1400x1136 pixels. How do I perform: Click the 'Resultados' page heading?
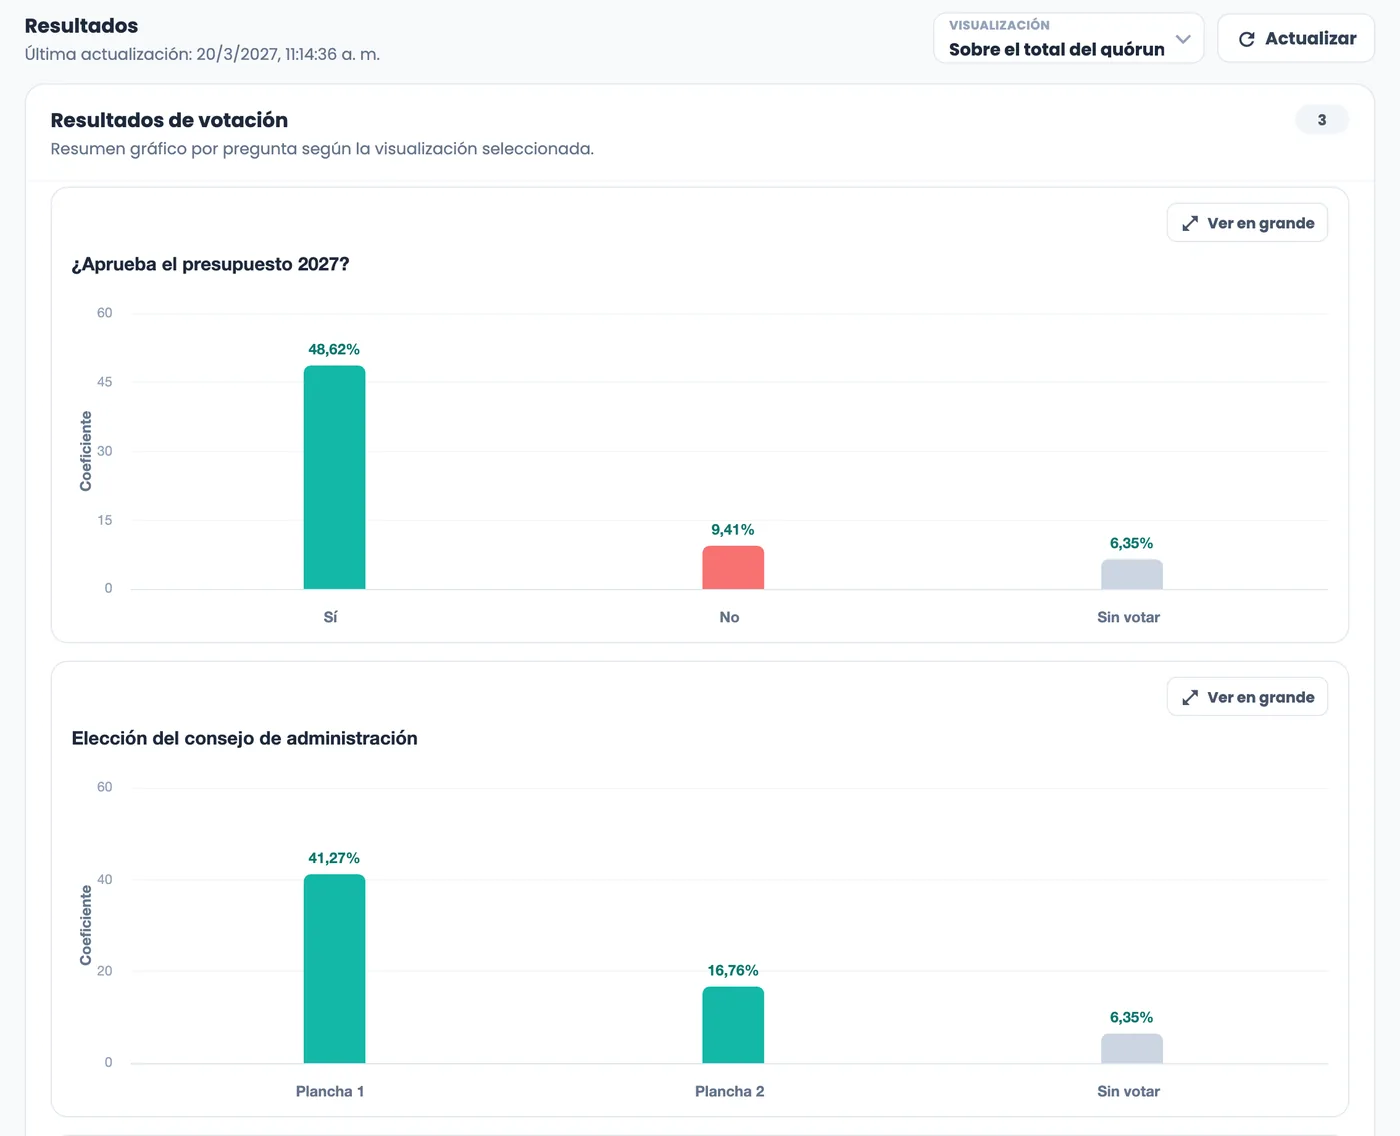[x=81, y=26]
